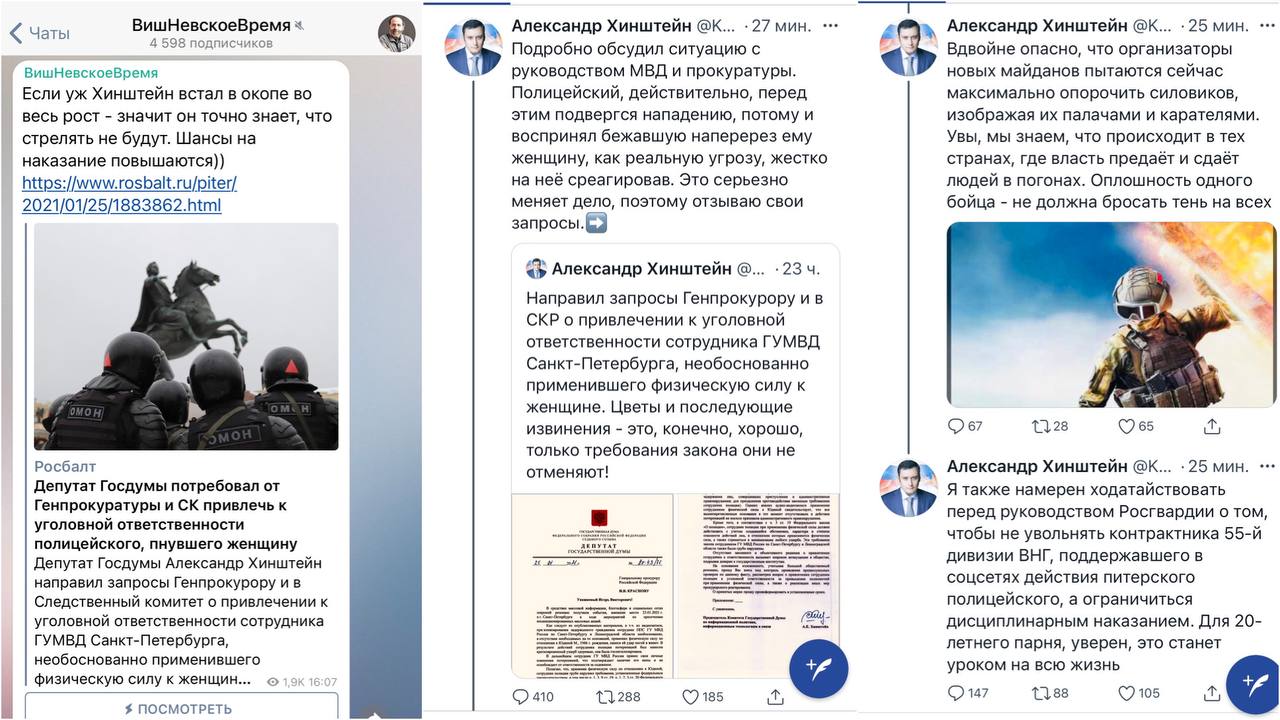Retweet the post with 28 retweets
Viewport: 1280px width, 720px height.
pos(1050,426)
